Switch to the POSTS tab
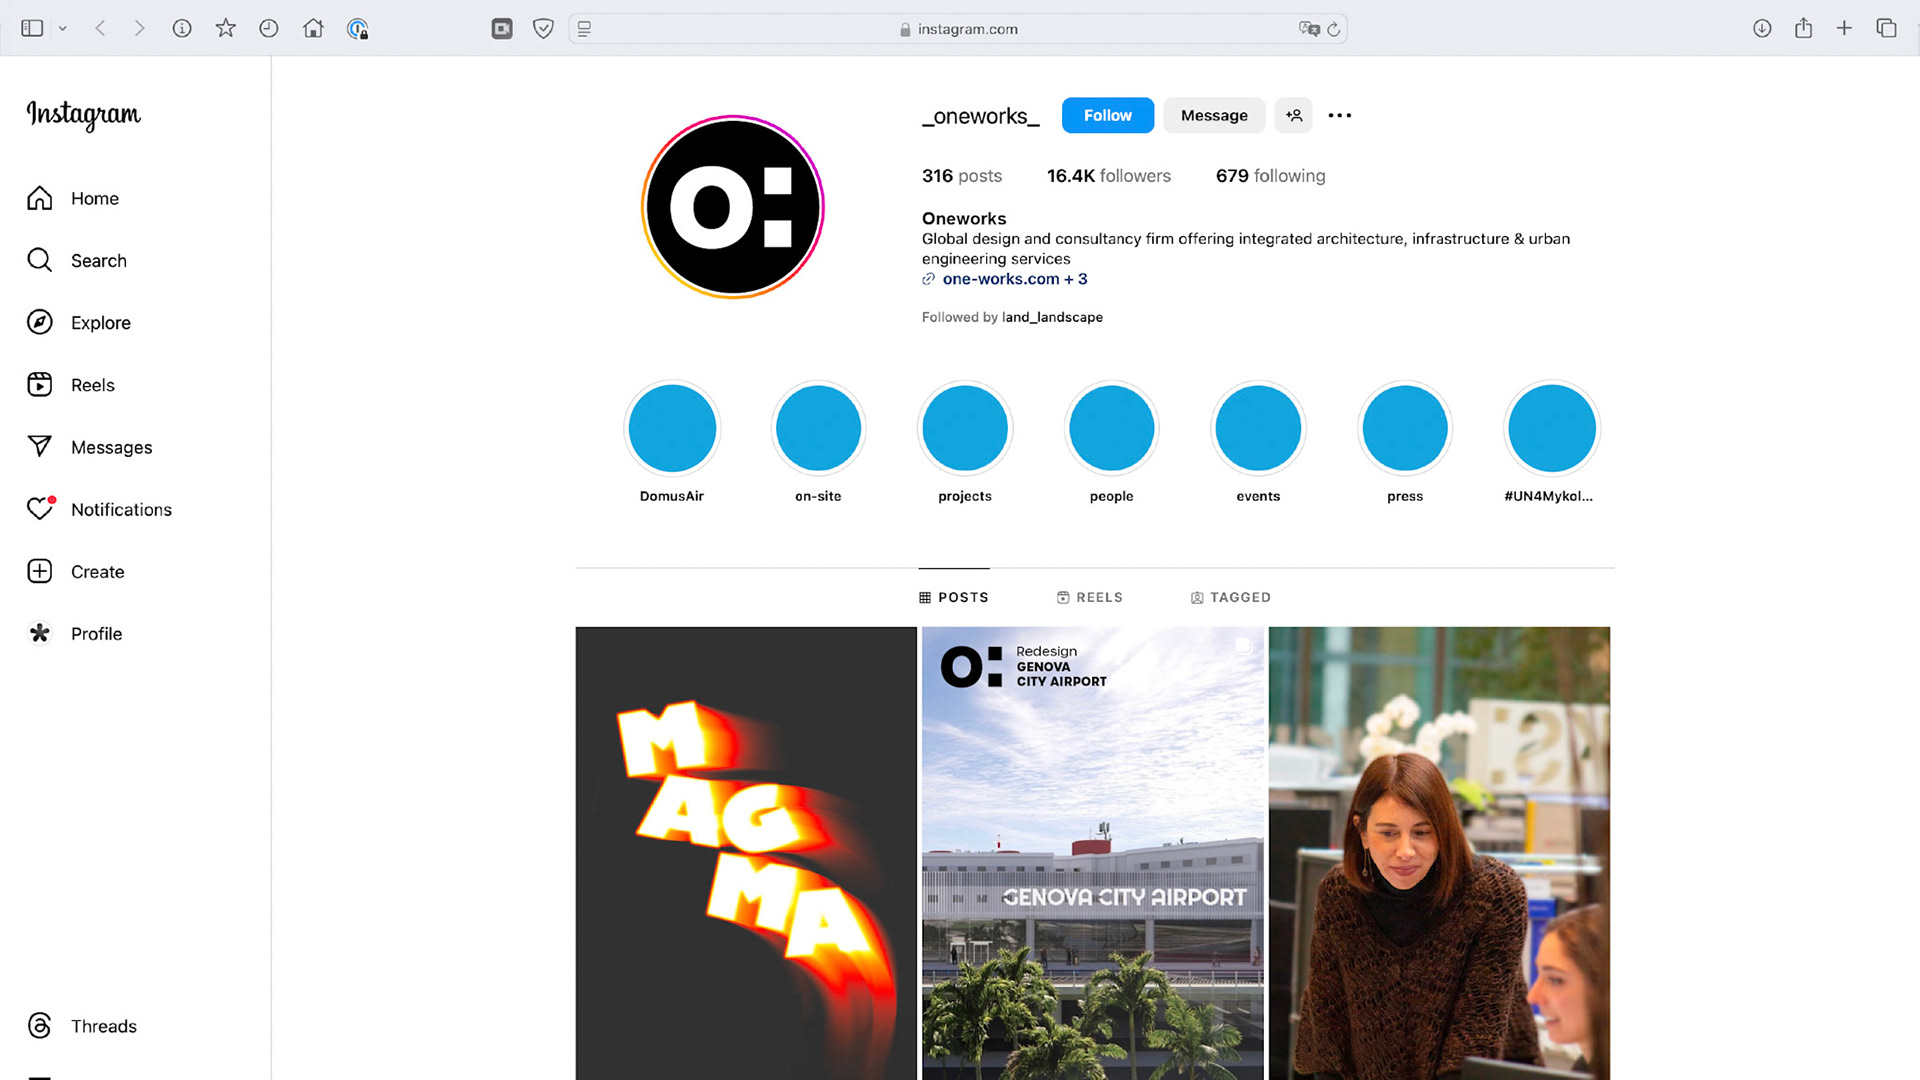Viewport: 1920px width, 1080px height. pyautogui.click(x=954, y=597)
